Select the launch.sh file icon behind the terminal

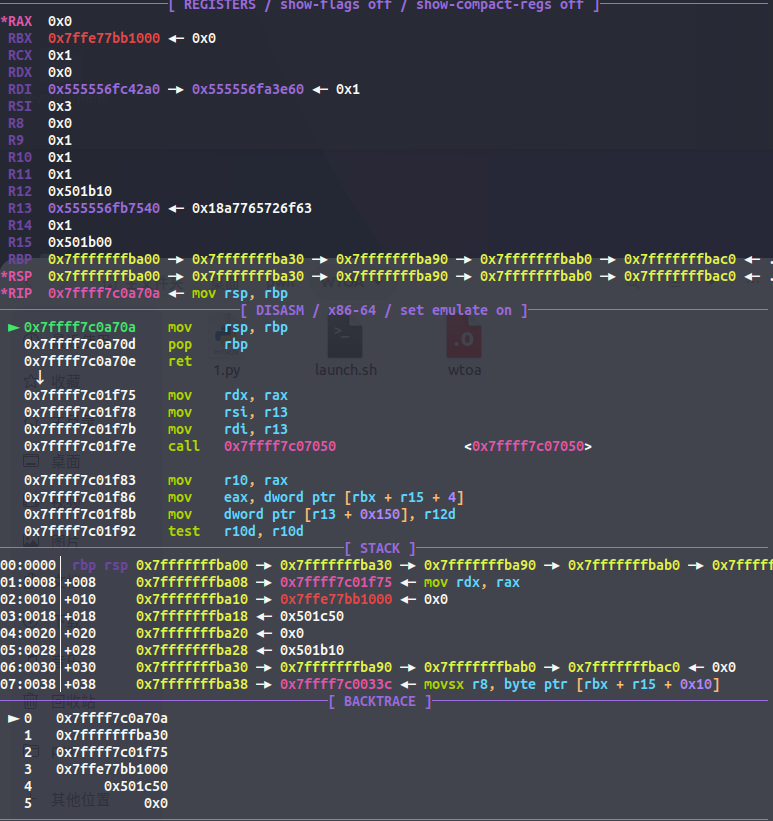[x=345, y=337]
